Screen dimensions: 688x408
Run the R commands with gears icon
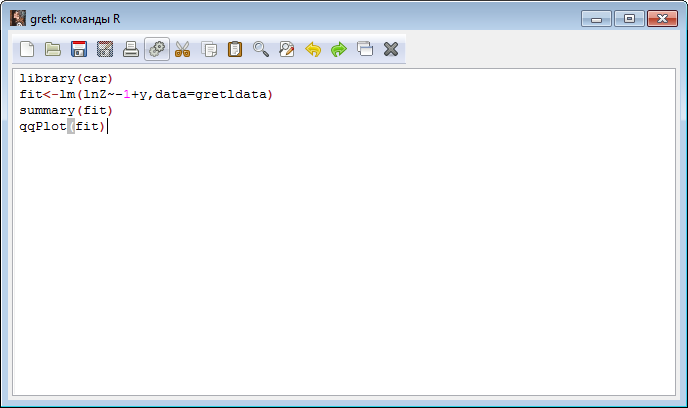coord(157,49)
